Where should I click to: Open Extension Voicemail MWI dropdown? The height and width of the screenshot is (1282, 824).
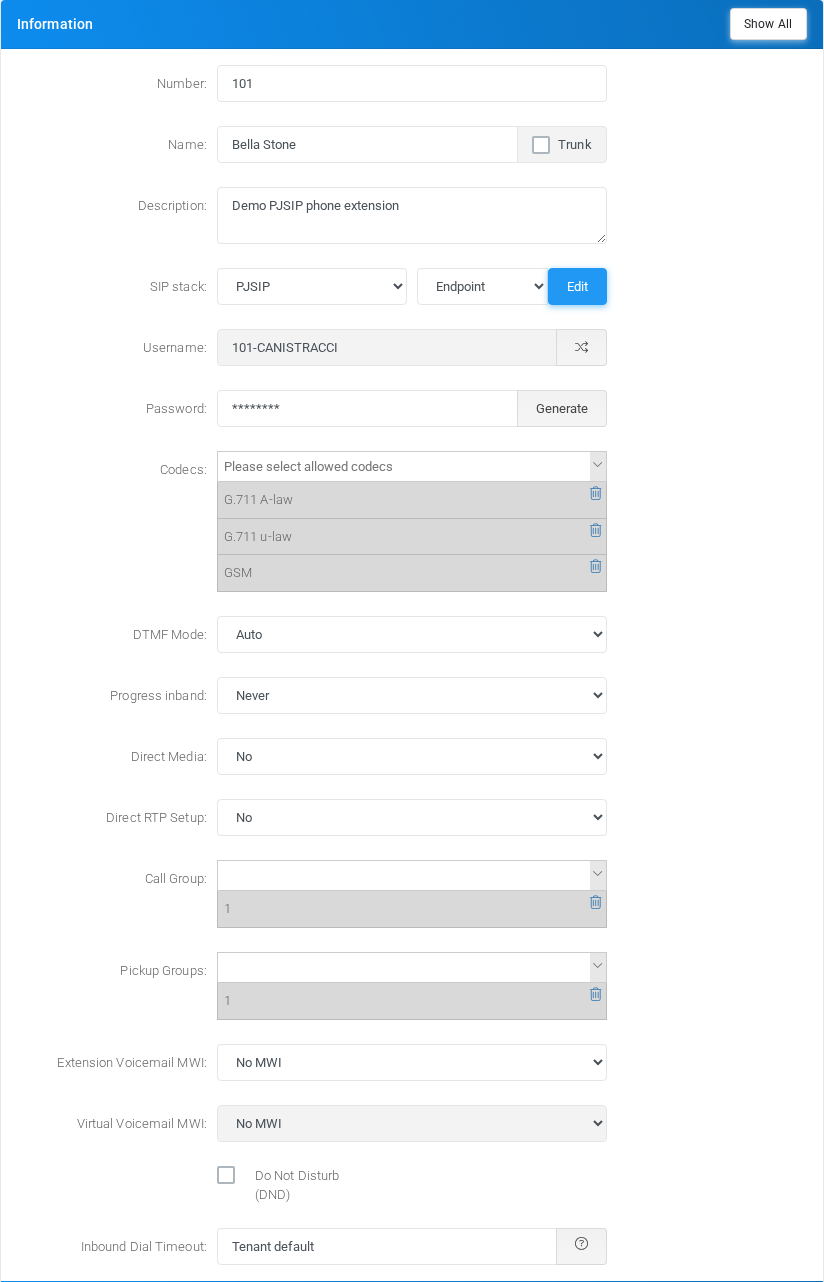click(412, 1062)
